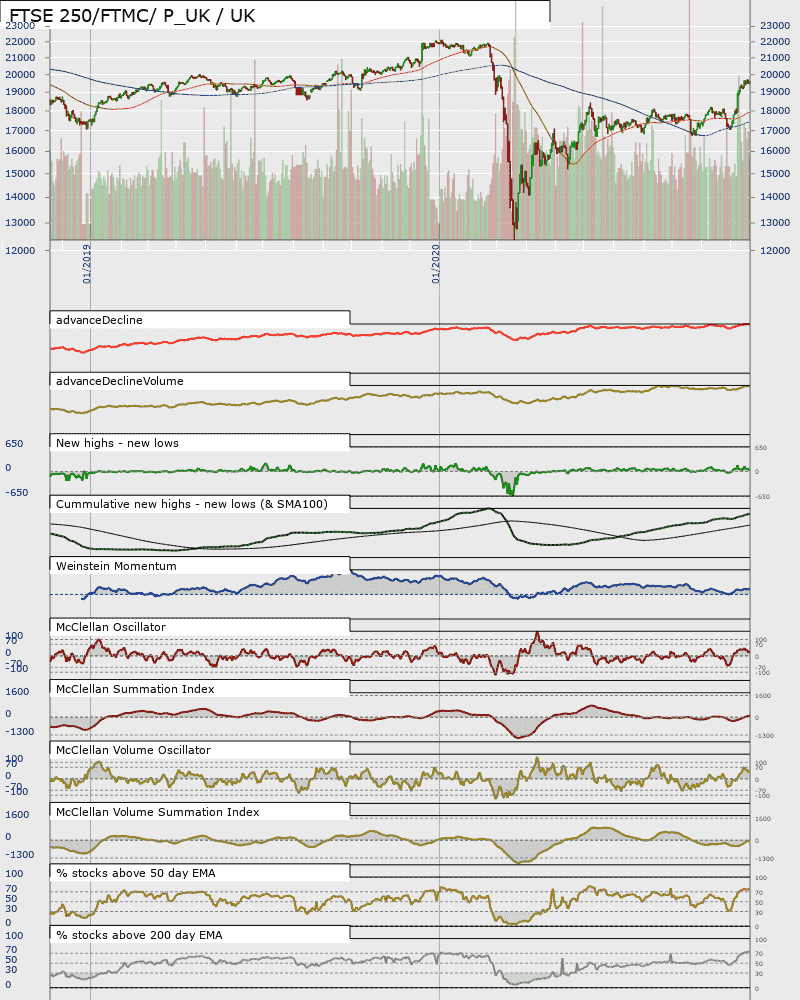Select the 01/2019 date marker

point(87,263)
